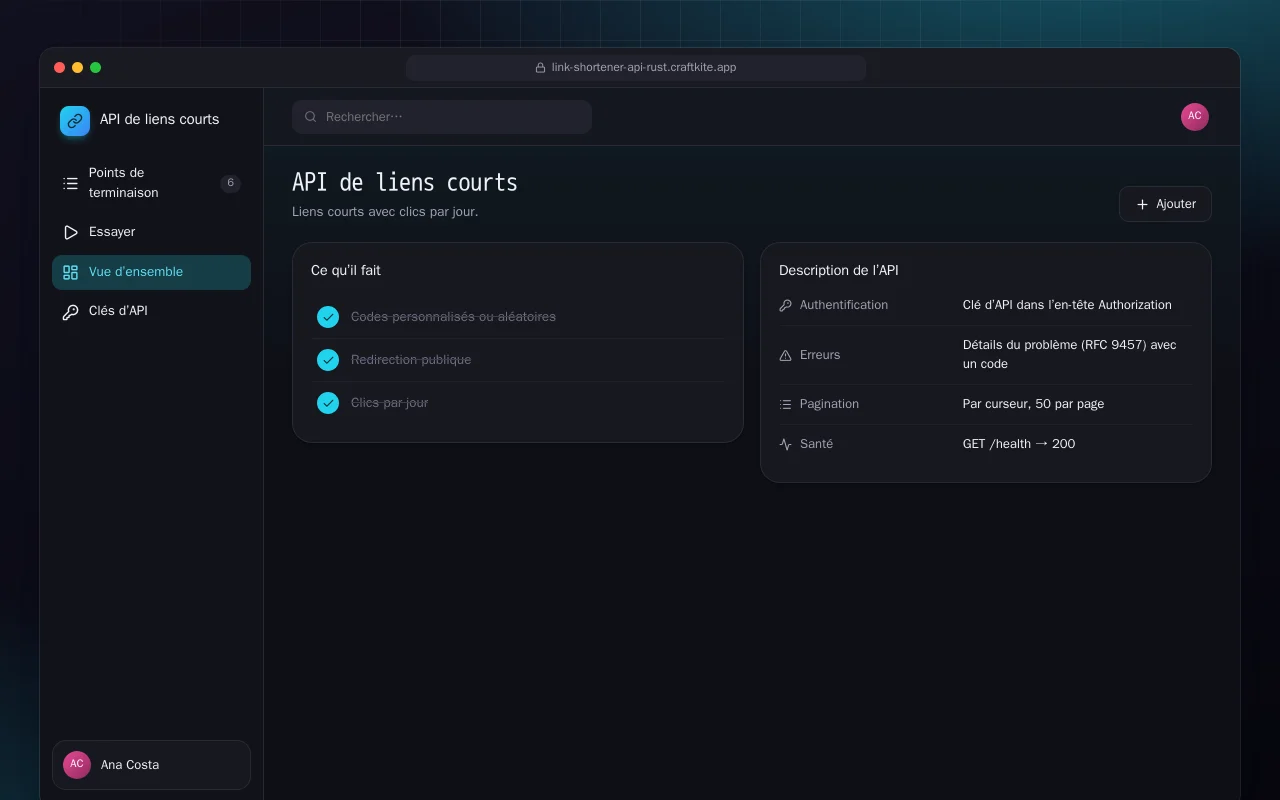1280x800 pixels.
Task: Toggle the Redirection publique checkmark
Action: [x=328, y=360]
